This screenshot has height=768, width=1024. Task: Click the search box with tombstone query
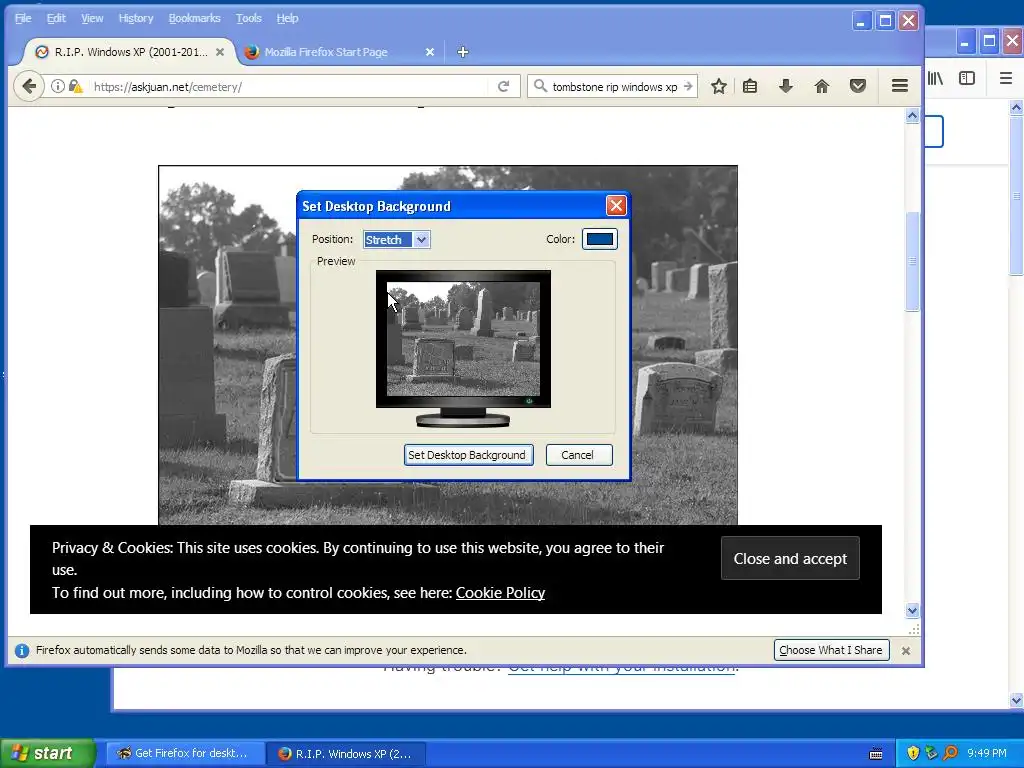[x=614, y=86]
